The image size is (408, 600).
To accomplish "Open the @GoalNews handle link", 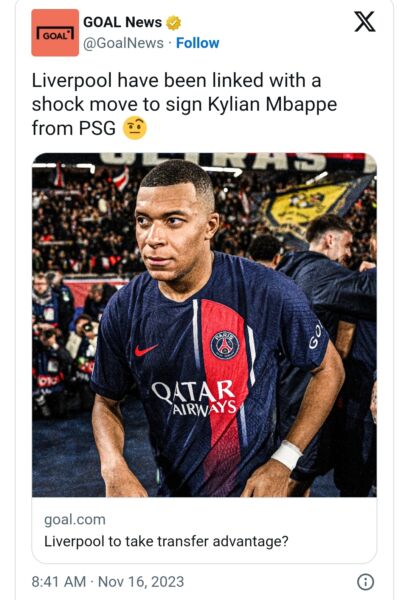I will point(123,43).
